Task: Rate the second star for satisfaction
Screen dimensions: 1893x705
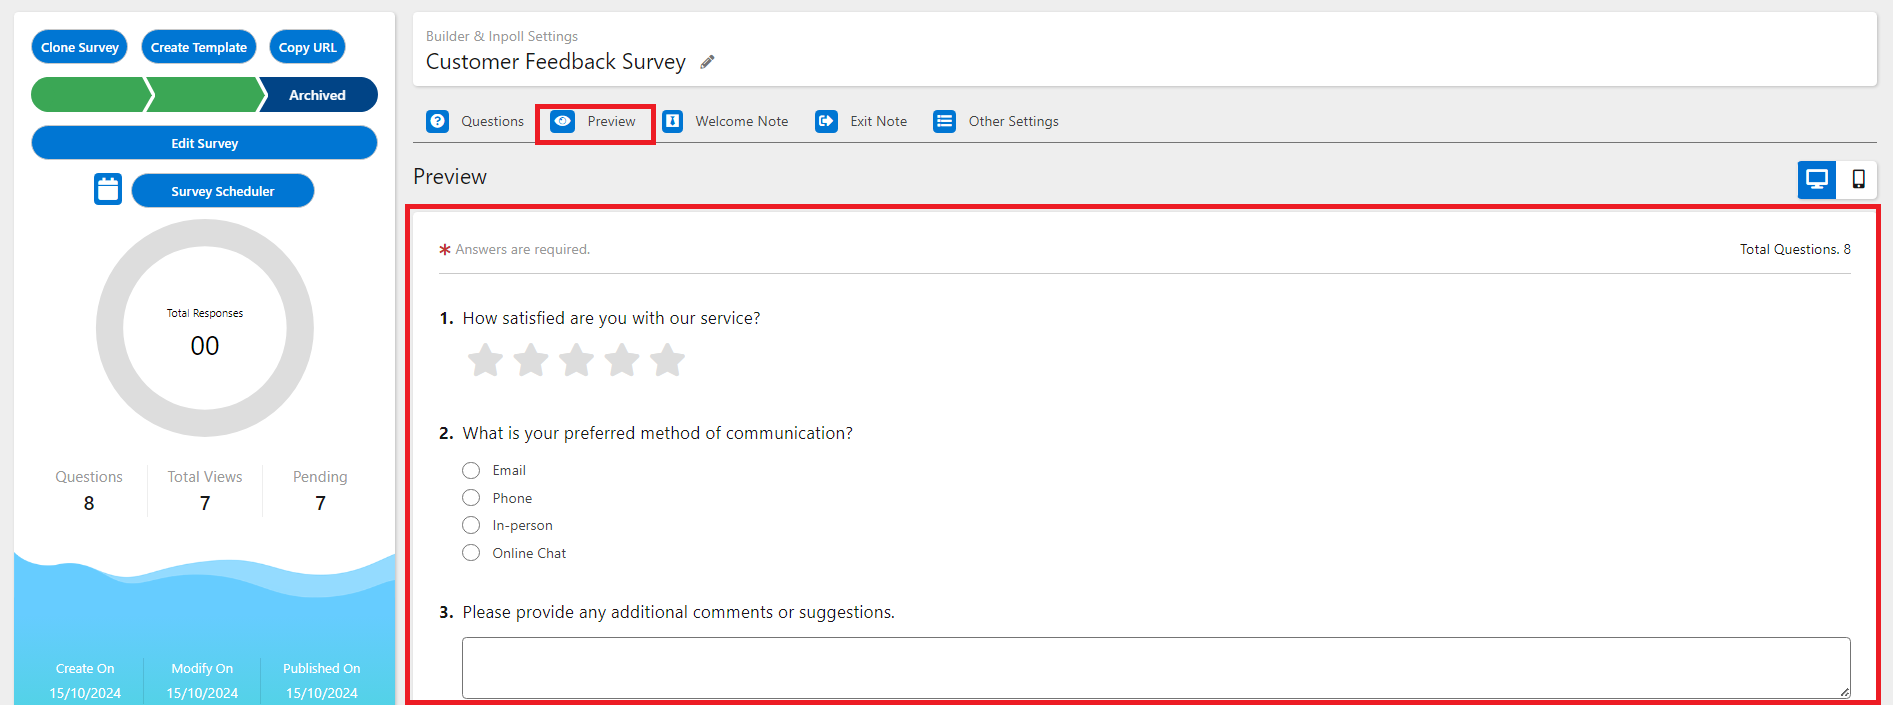Action: pos(531,360)
